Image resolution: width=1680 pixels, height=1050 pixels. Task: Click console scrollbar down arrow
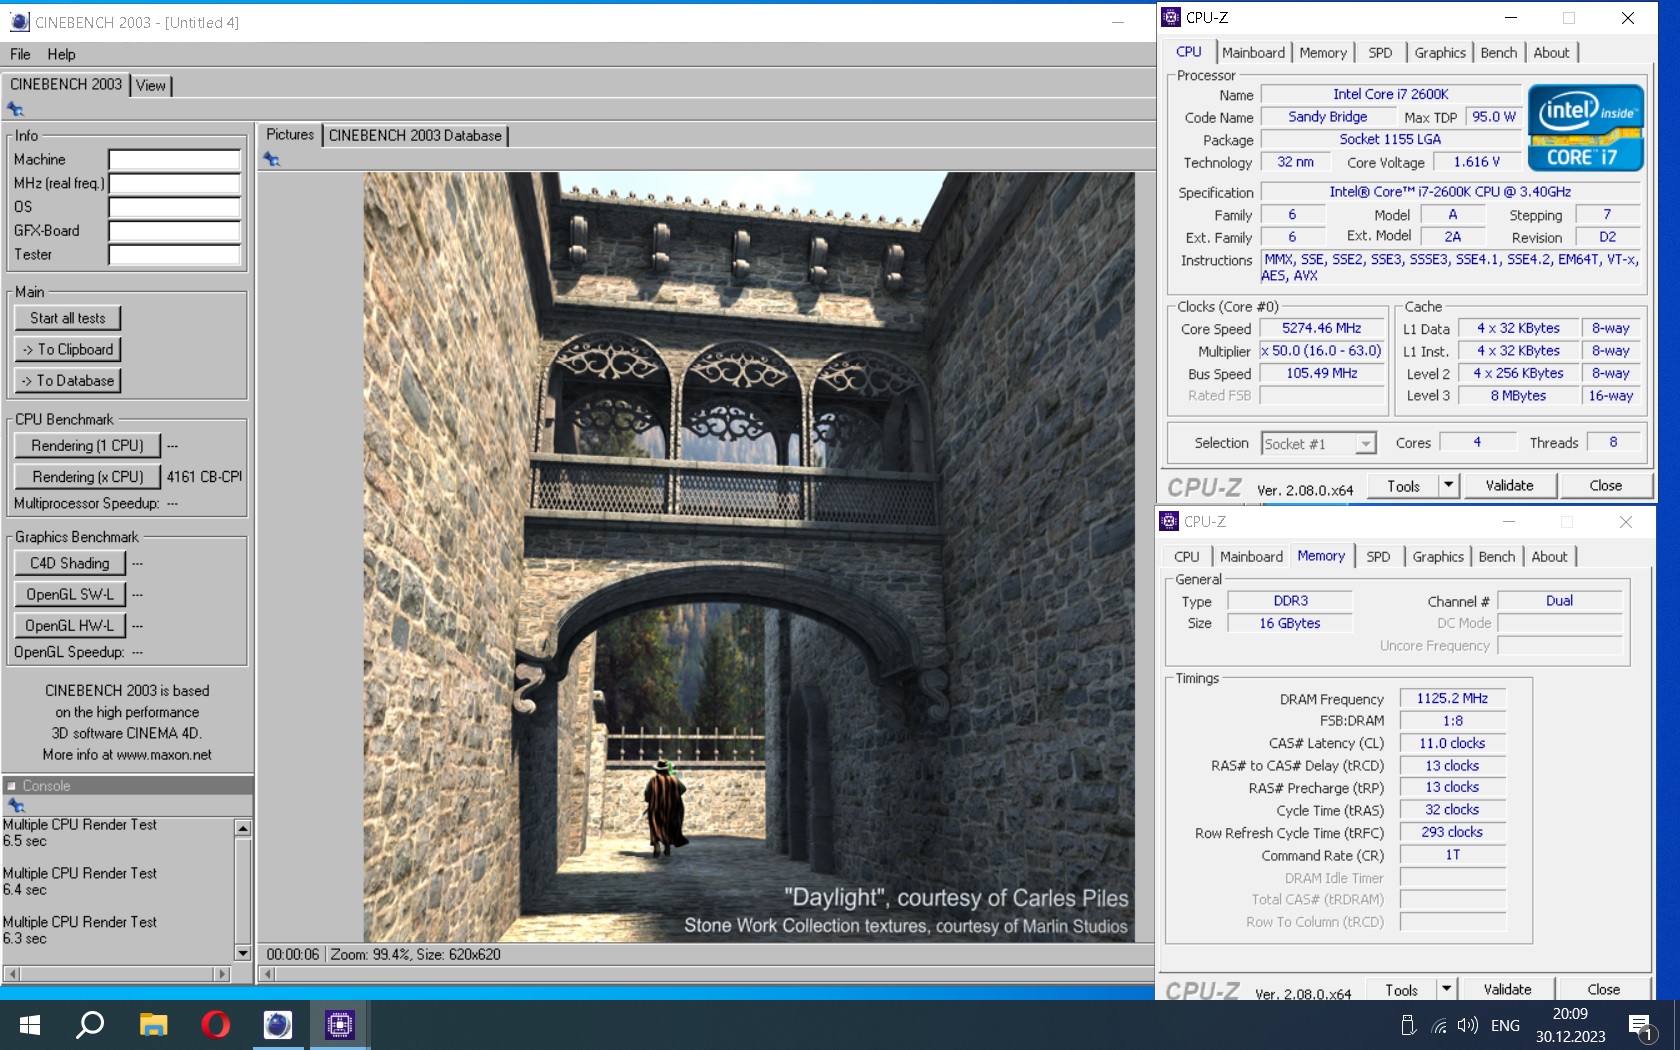coord(243,953)
